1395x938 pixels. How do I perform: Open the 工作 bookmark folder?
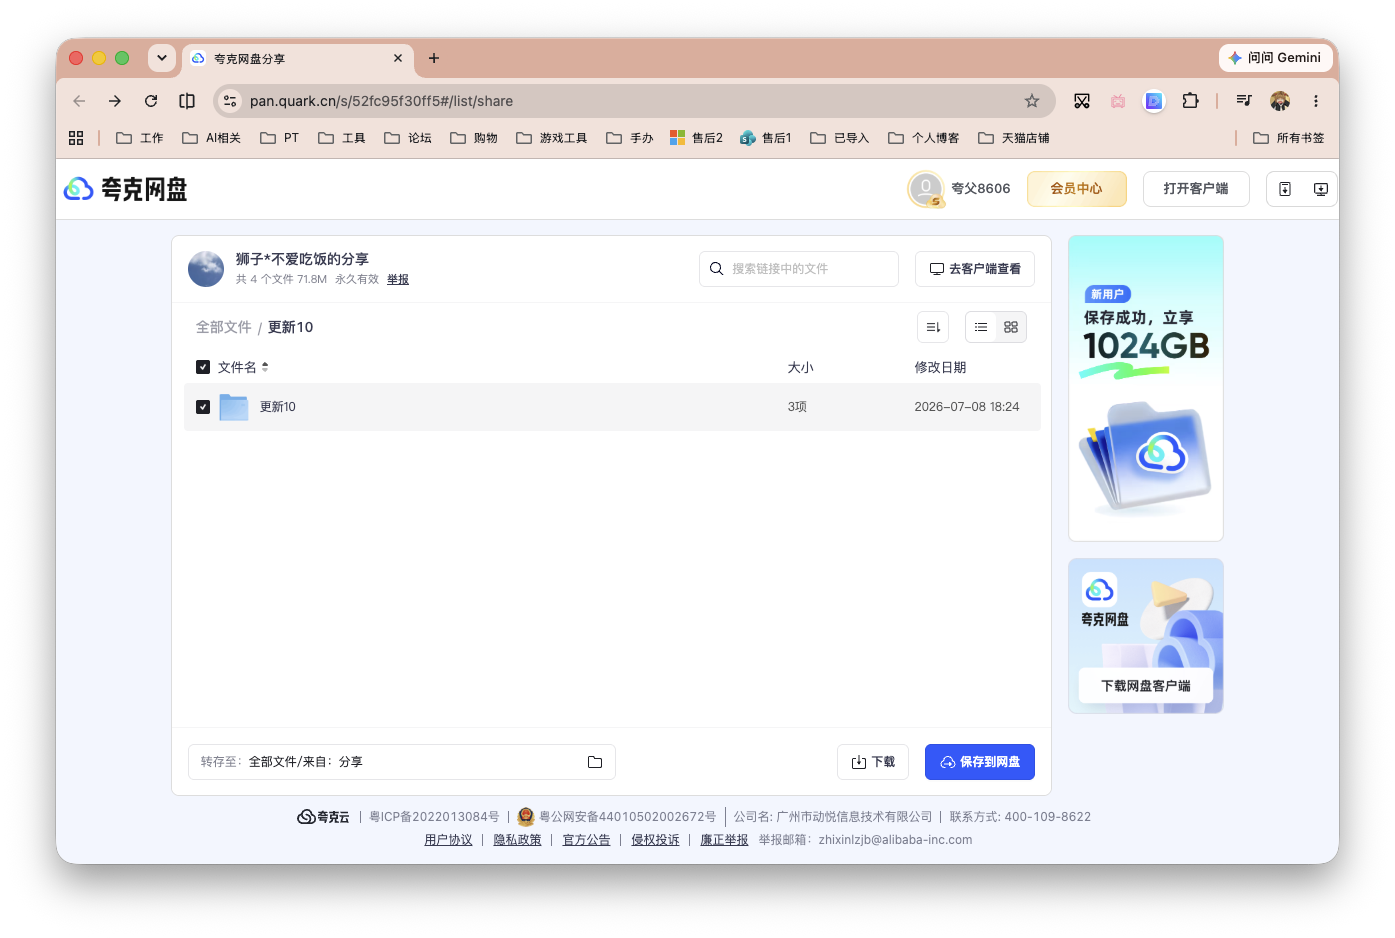[140, 138]
